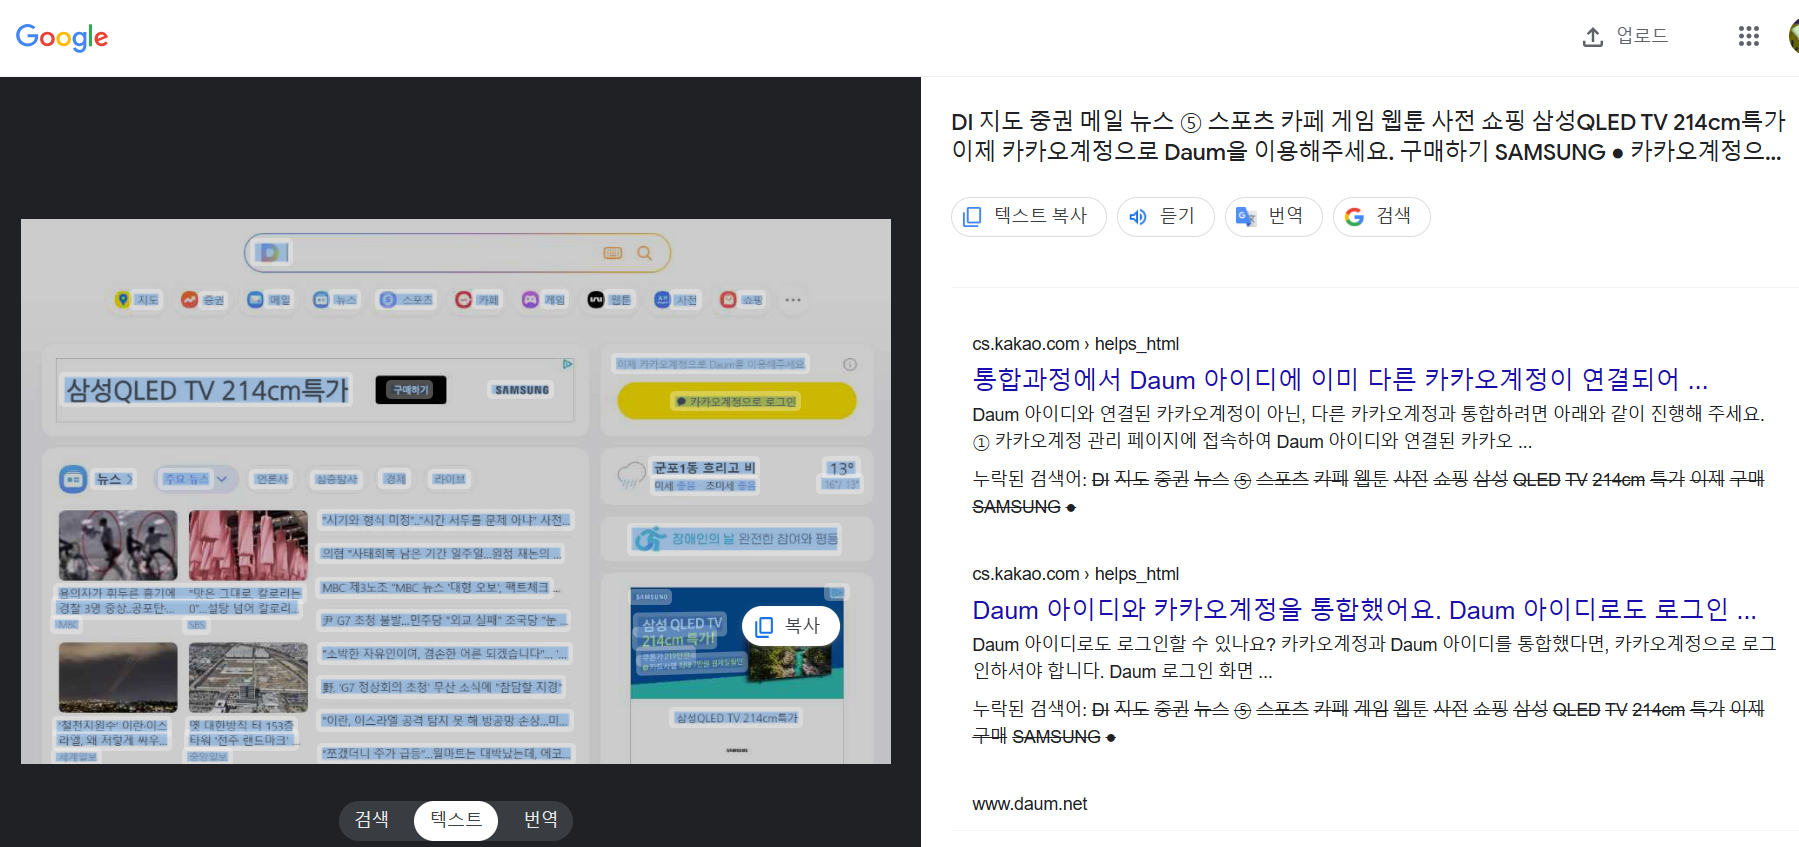Click the 증권 stock icon

coord(189,299)
